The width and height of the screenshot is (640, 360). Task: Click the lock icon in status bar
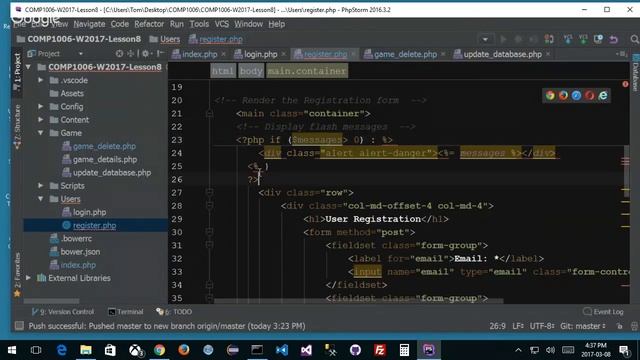[x=620, y=326]
